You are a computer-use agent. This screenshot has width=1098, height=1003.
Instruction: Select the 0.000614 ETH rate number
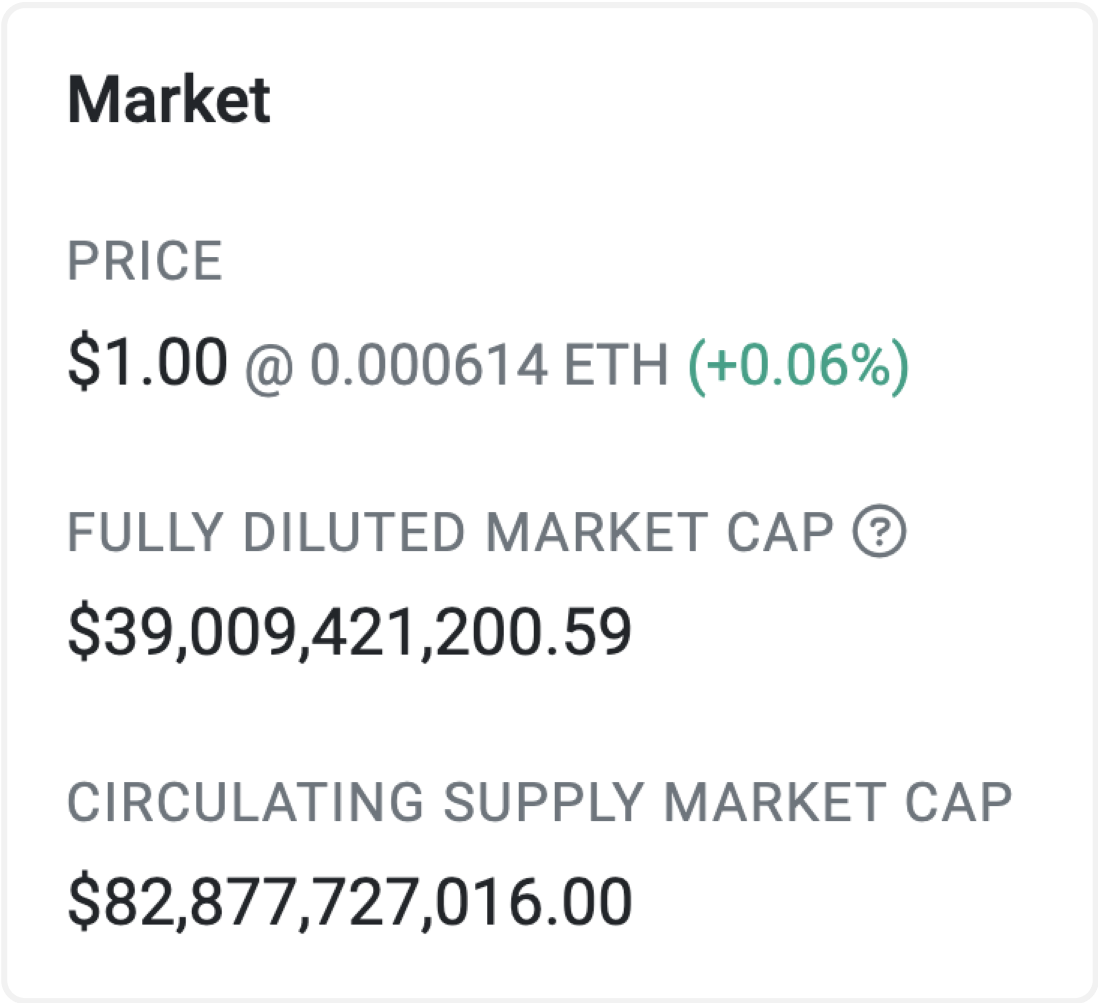point(429,365)
